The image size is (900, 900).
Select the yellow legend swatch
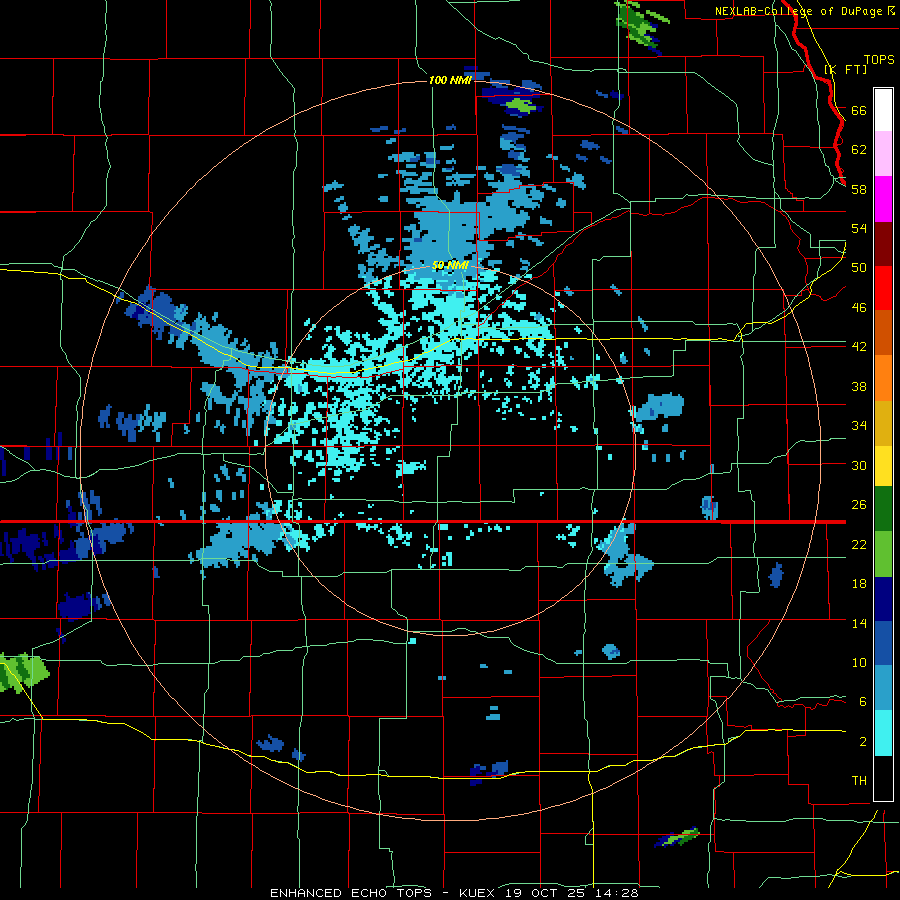883,466
